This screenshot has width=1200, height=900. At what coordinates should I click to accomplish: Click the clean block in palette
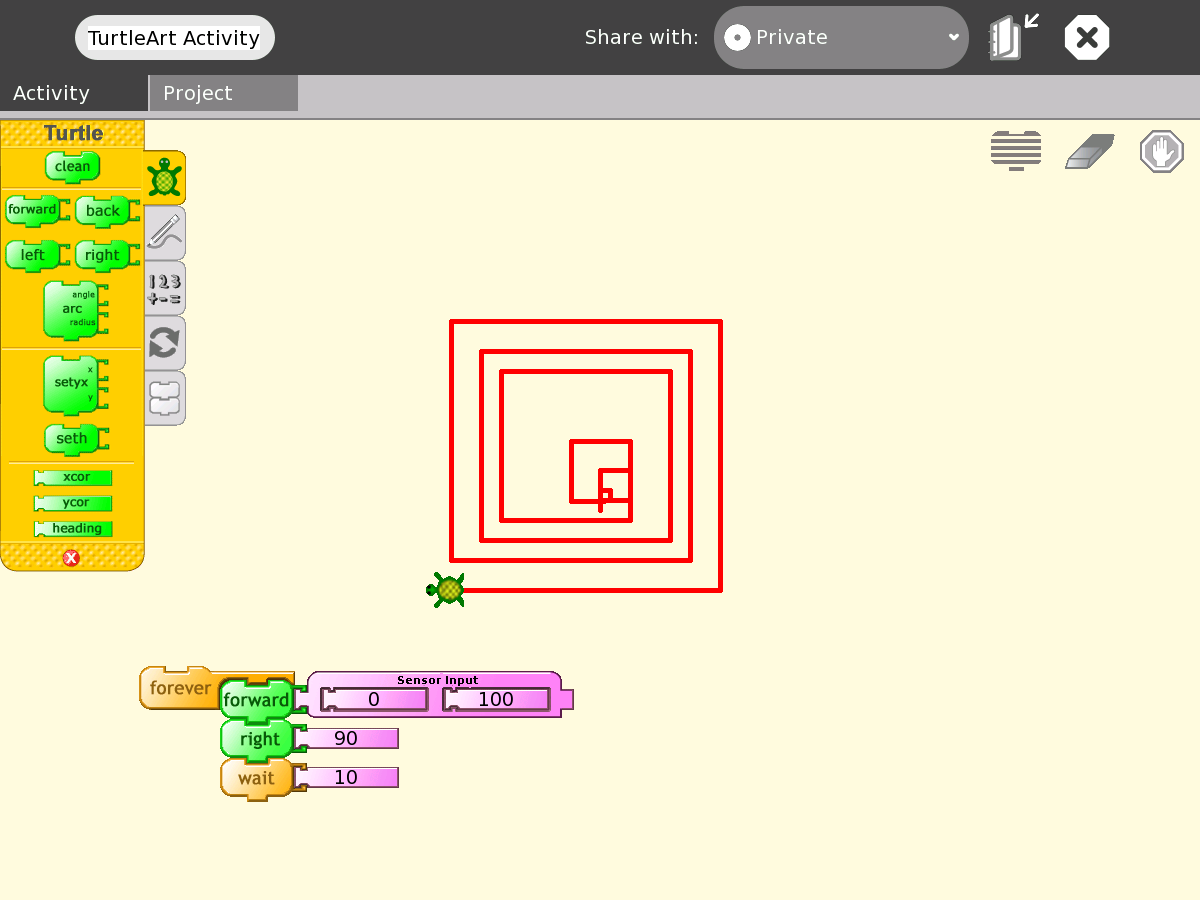tap(72, 166)
